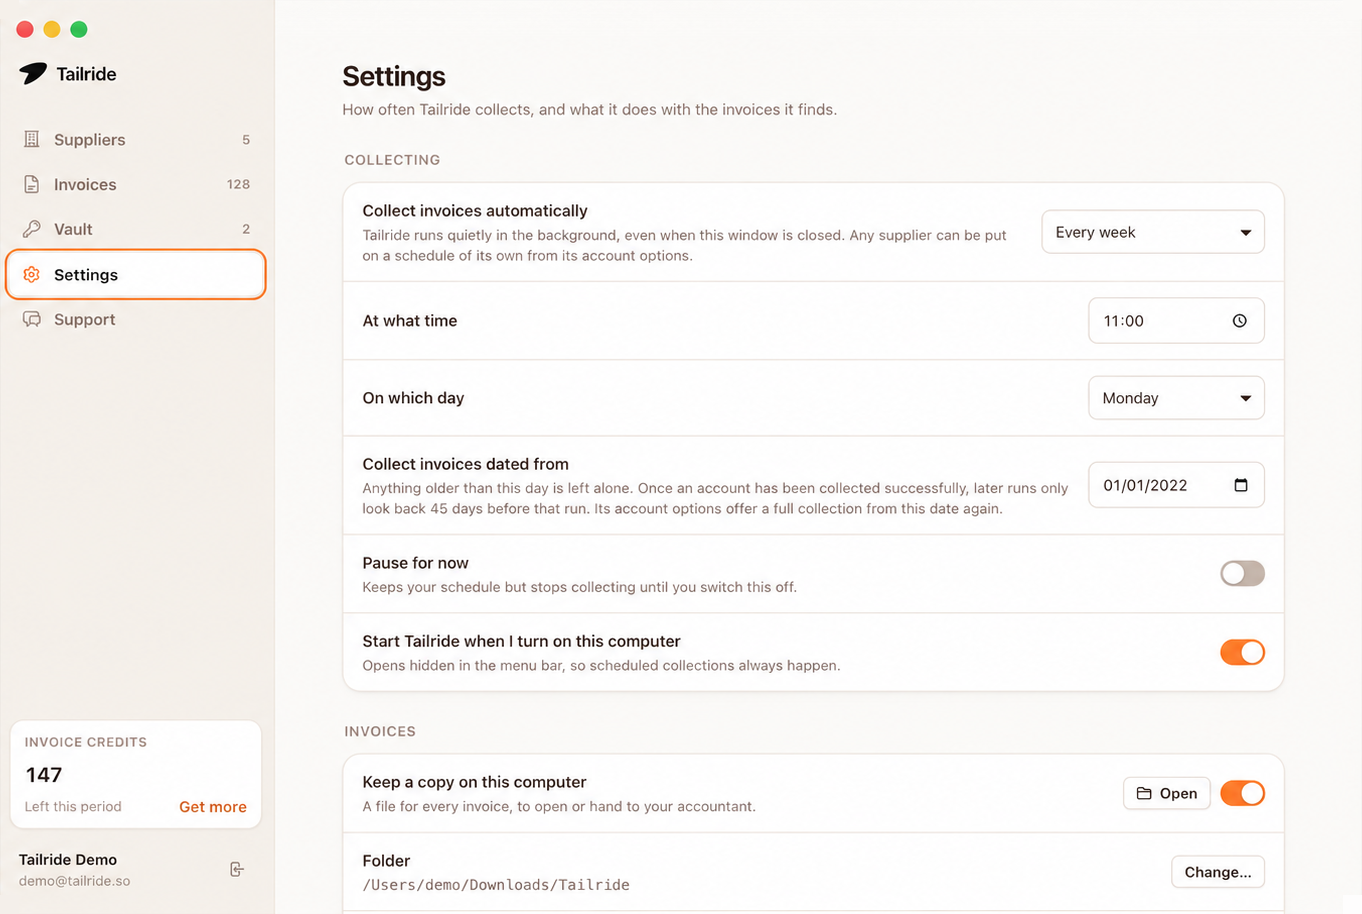Click the At what time label
This screenshot has width=1362, height=914.
410,321
